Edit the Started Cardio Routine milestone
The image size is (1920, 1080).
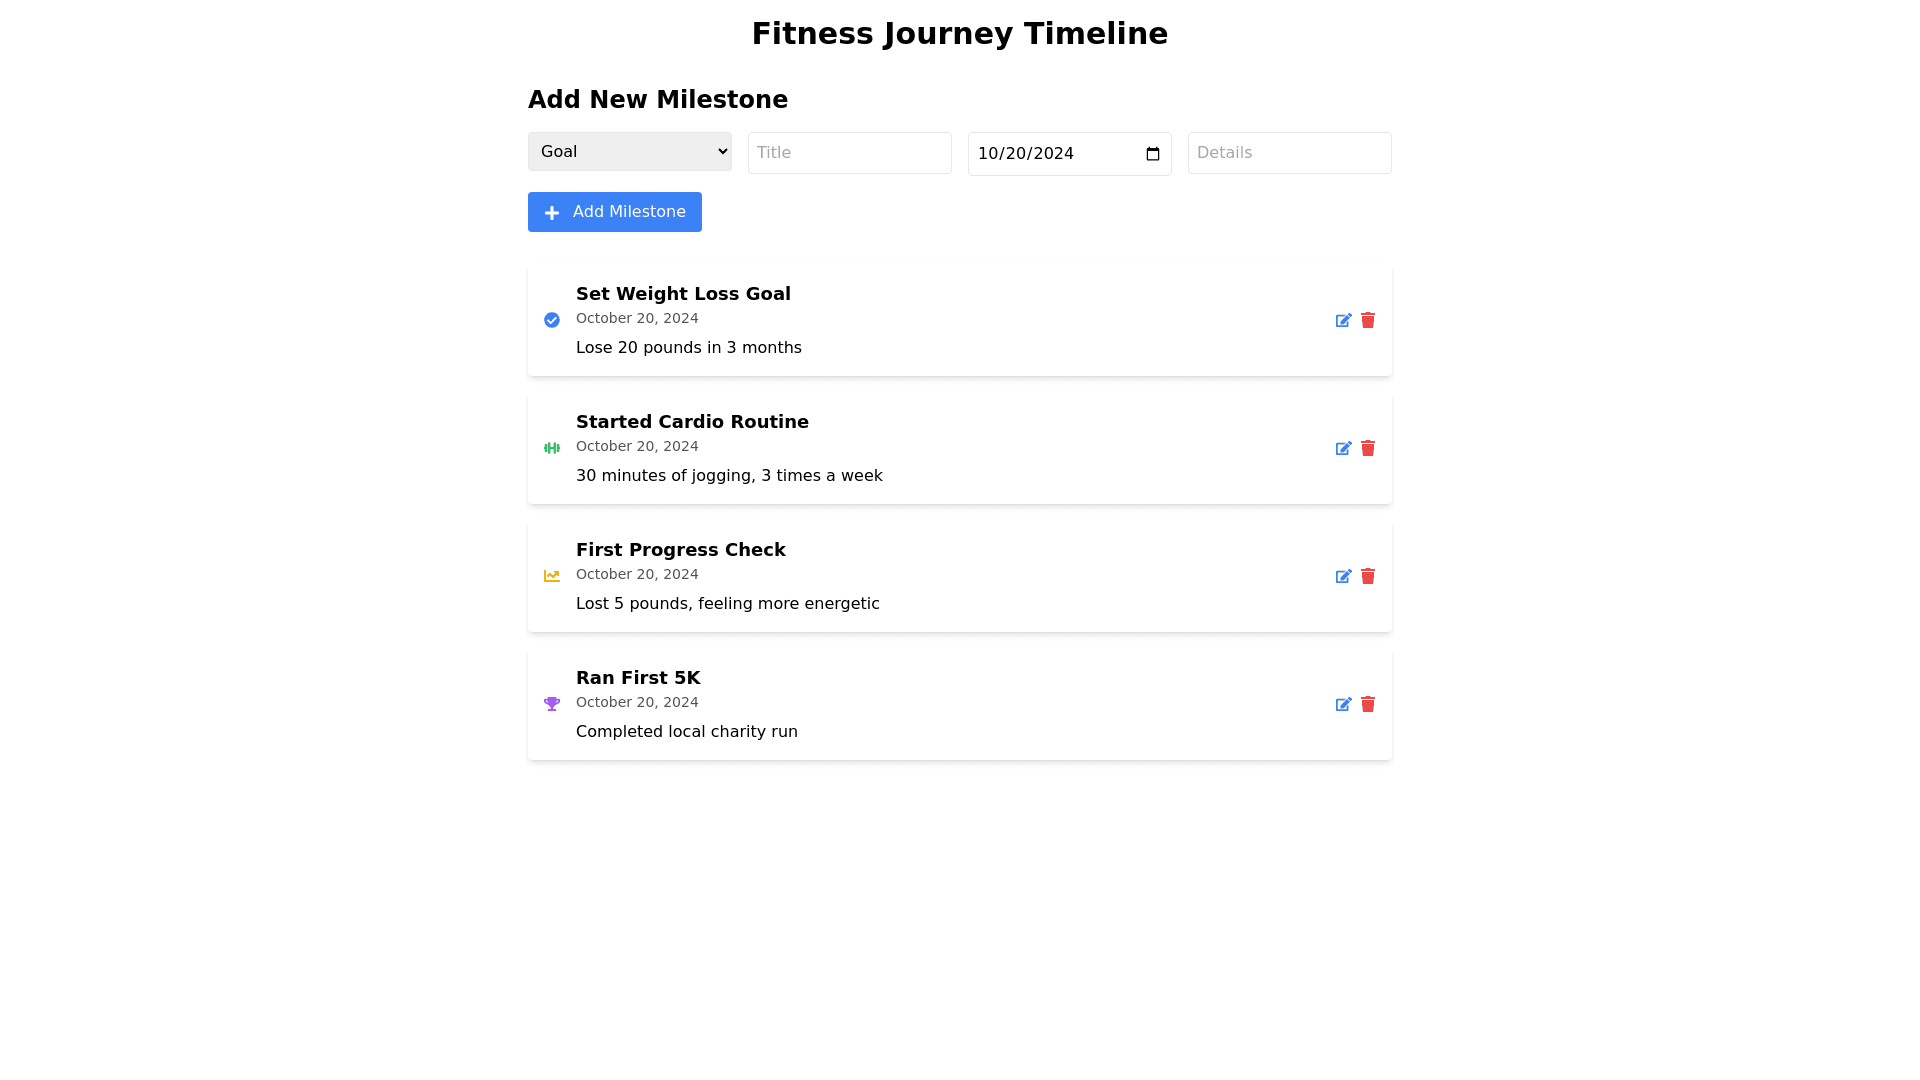[1343, 448]
